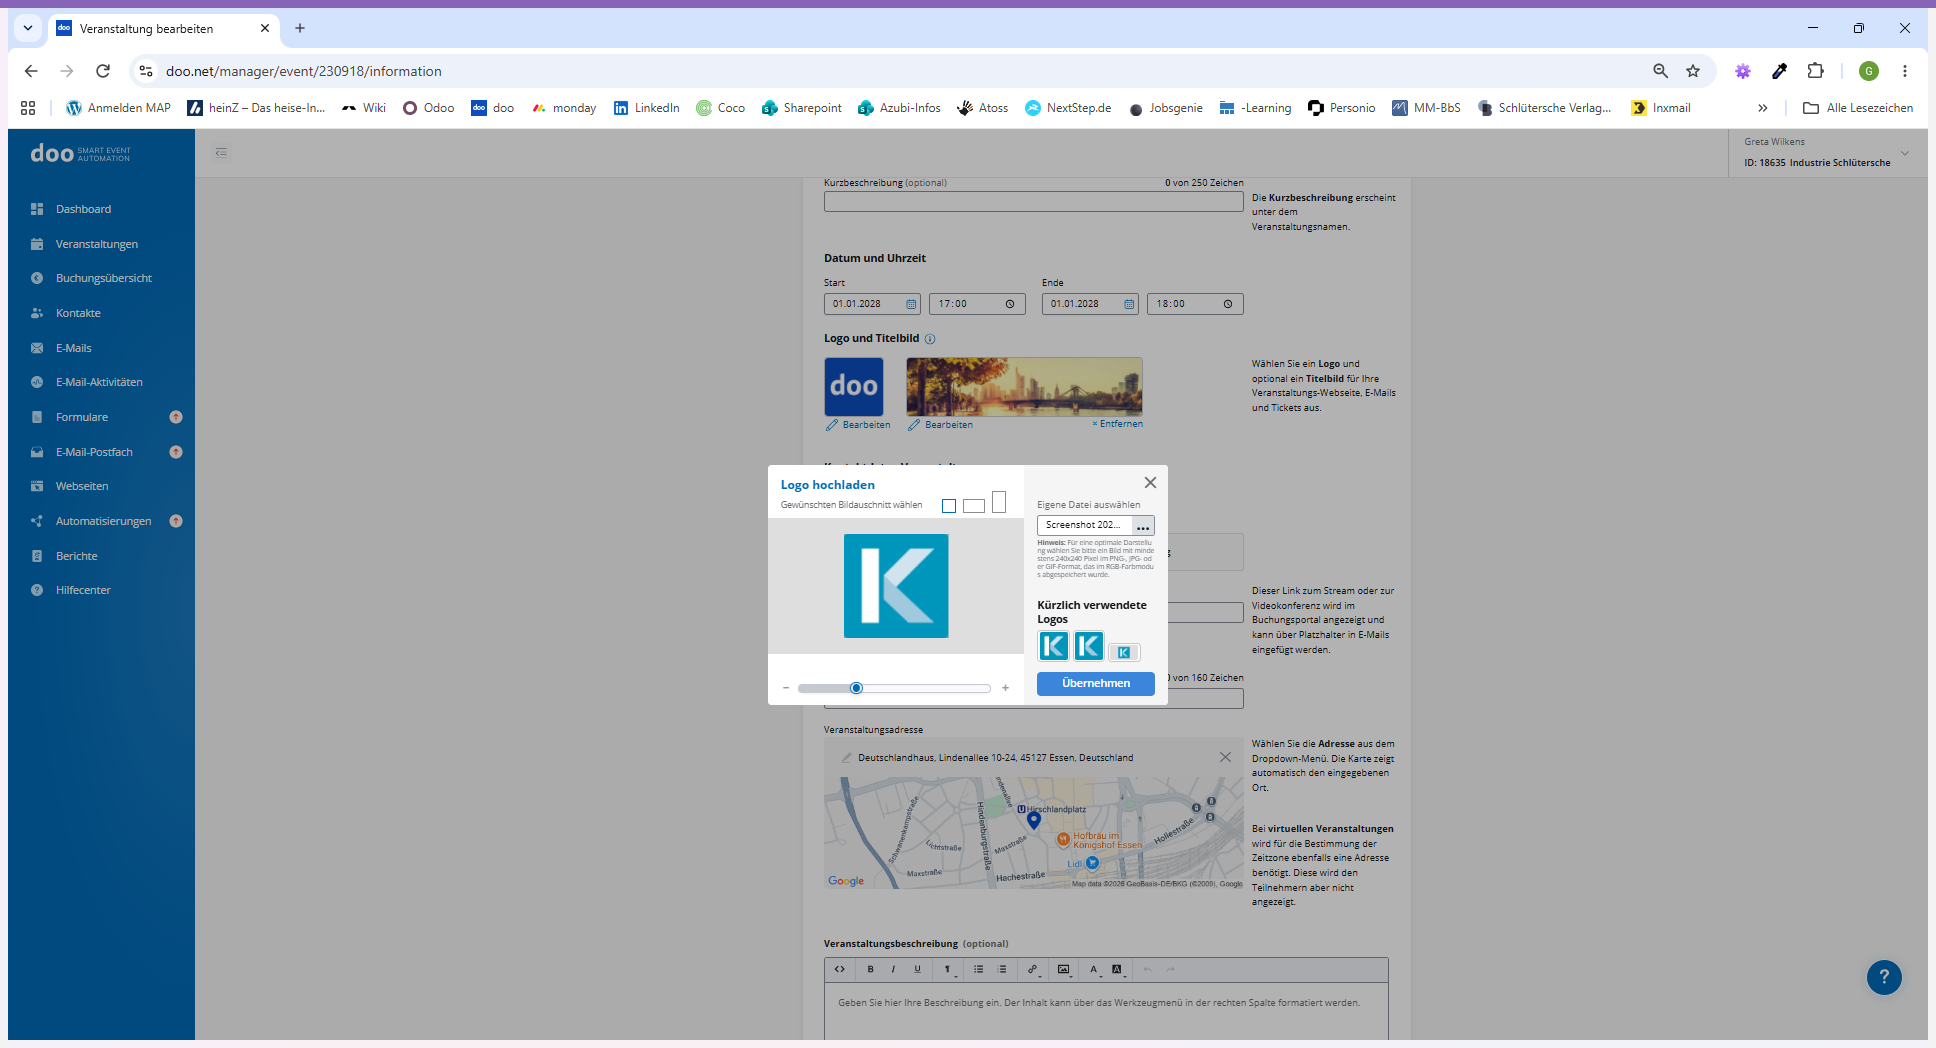Click Bearbeiten under the title image
Viewport: 1936px width, 1048px height.
click(940, 425)
